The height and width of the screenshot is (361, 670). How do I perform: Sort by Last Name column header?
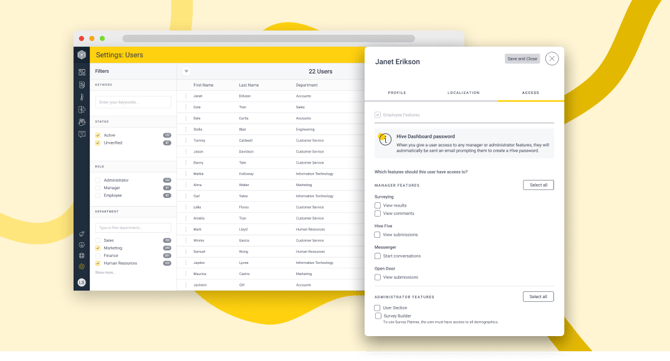(x=249, y=85)
